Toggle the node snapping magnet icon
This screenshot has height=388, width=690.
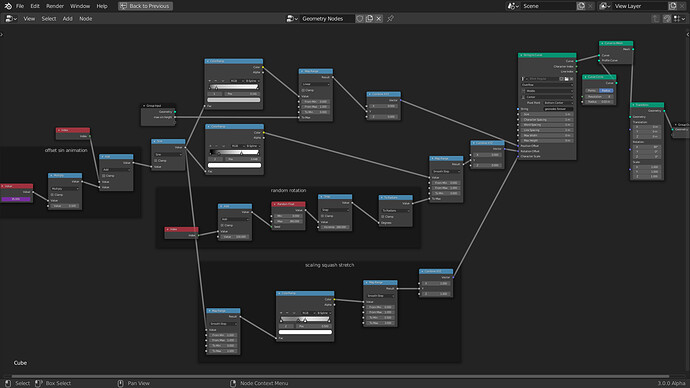click(x=667, y=18)
